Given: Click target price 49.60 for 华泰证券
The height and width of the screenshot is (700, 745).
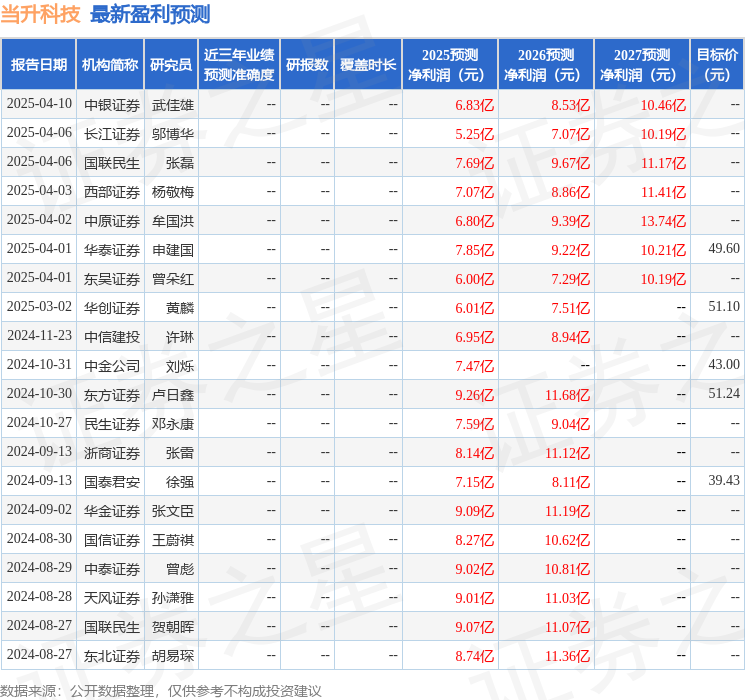Looking at the screenshot, I should point(723,249).
